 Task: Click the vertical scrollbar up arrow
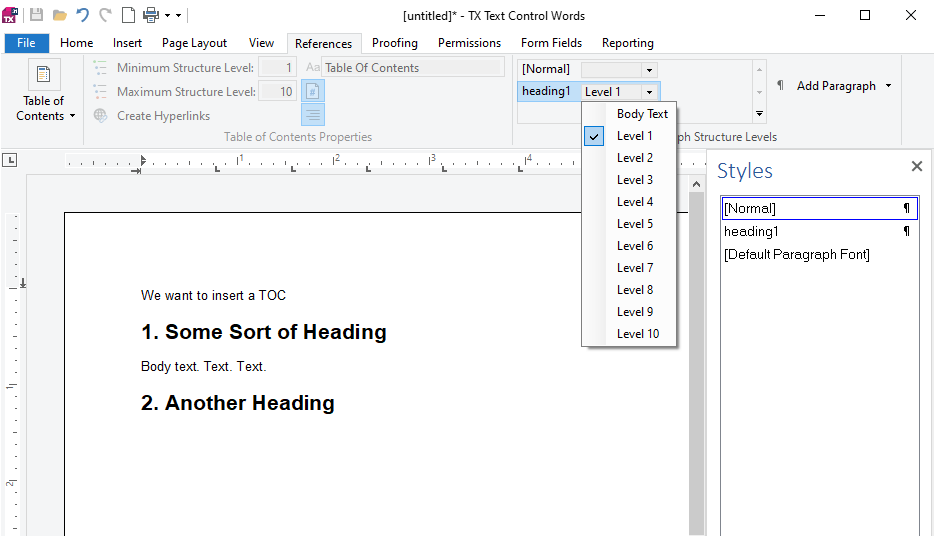[x=696, y=184]
